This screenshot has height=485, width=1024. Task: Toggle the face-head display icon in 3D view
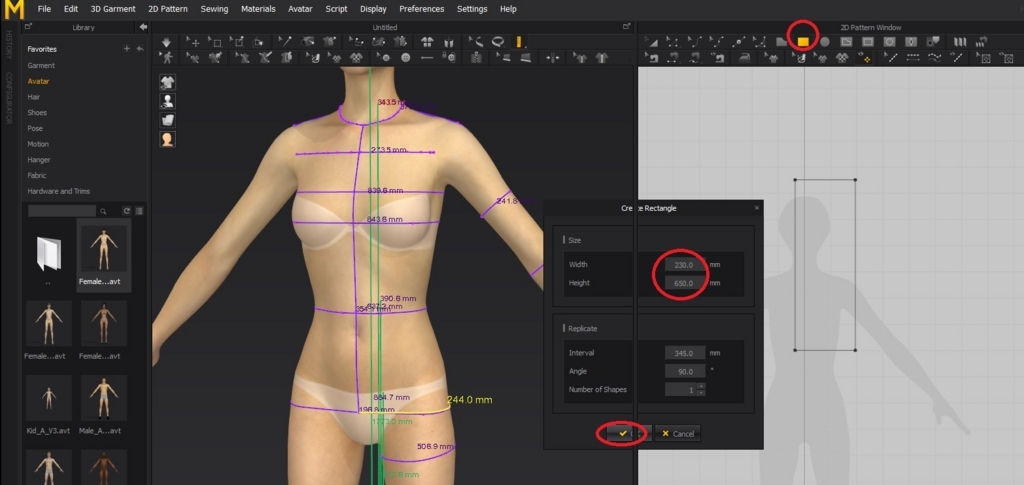coord(168,139)
